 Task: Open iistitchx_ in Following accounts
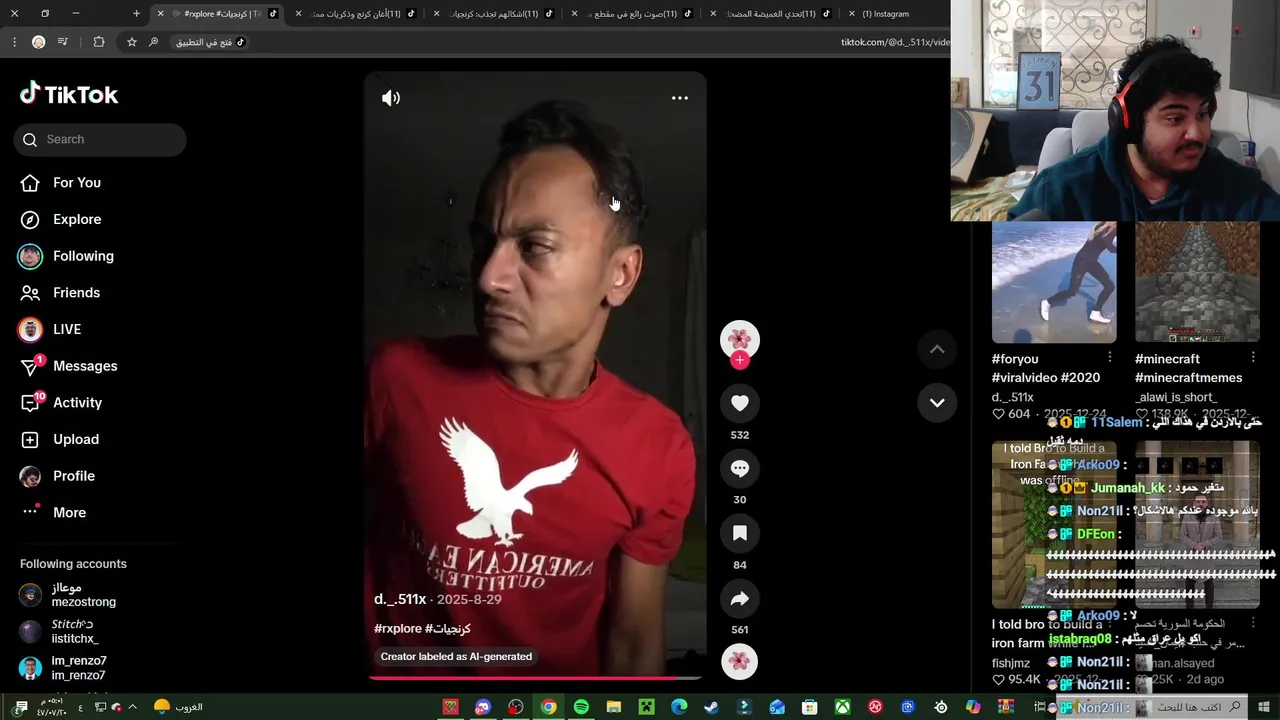pos(75,631)
